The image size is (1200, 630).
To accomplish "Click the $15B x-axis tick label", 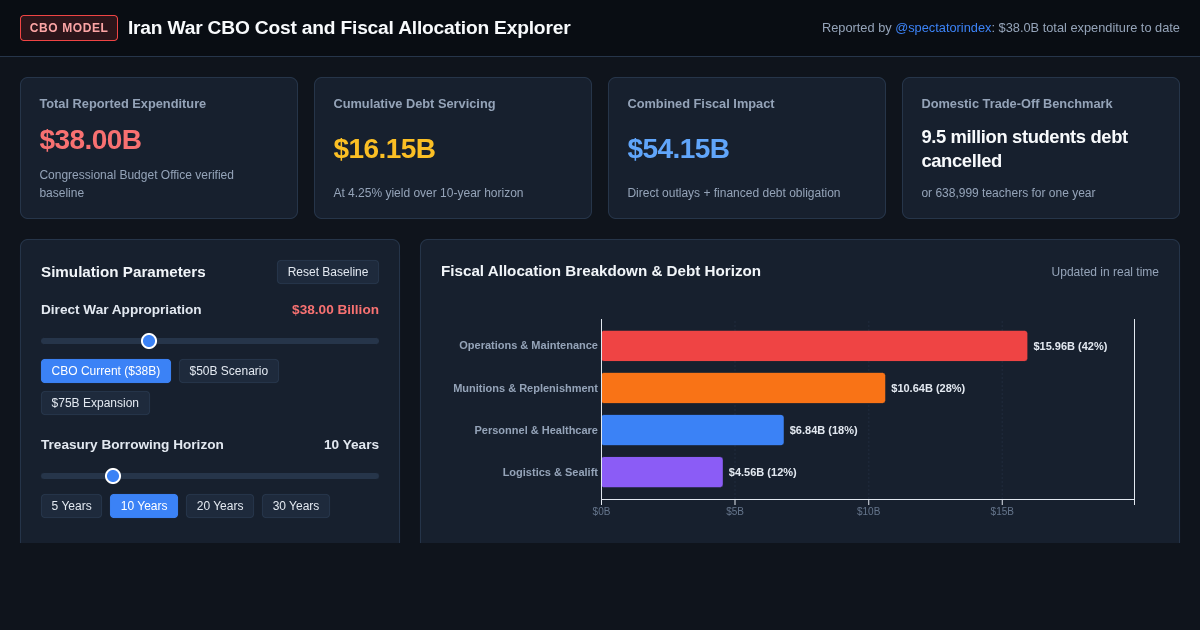I will point(1002,512).
